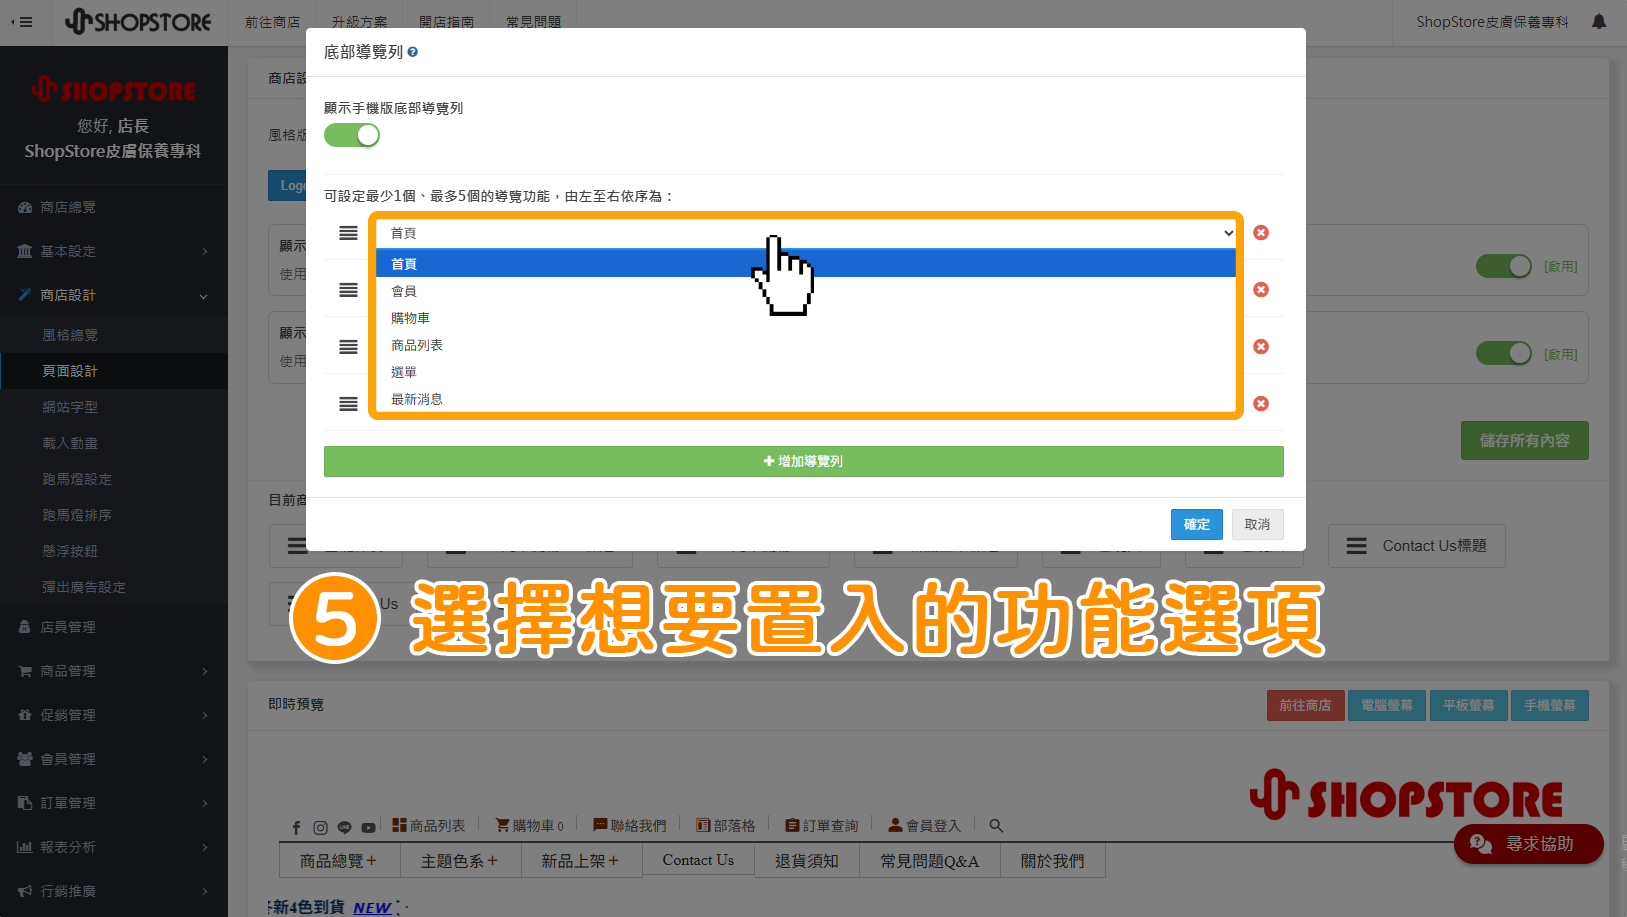Image resolution: width=1627 pixels, height=917 pixels.
Task: Switch preview to 平板螢幕
Action: click(1468, 705)
